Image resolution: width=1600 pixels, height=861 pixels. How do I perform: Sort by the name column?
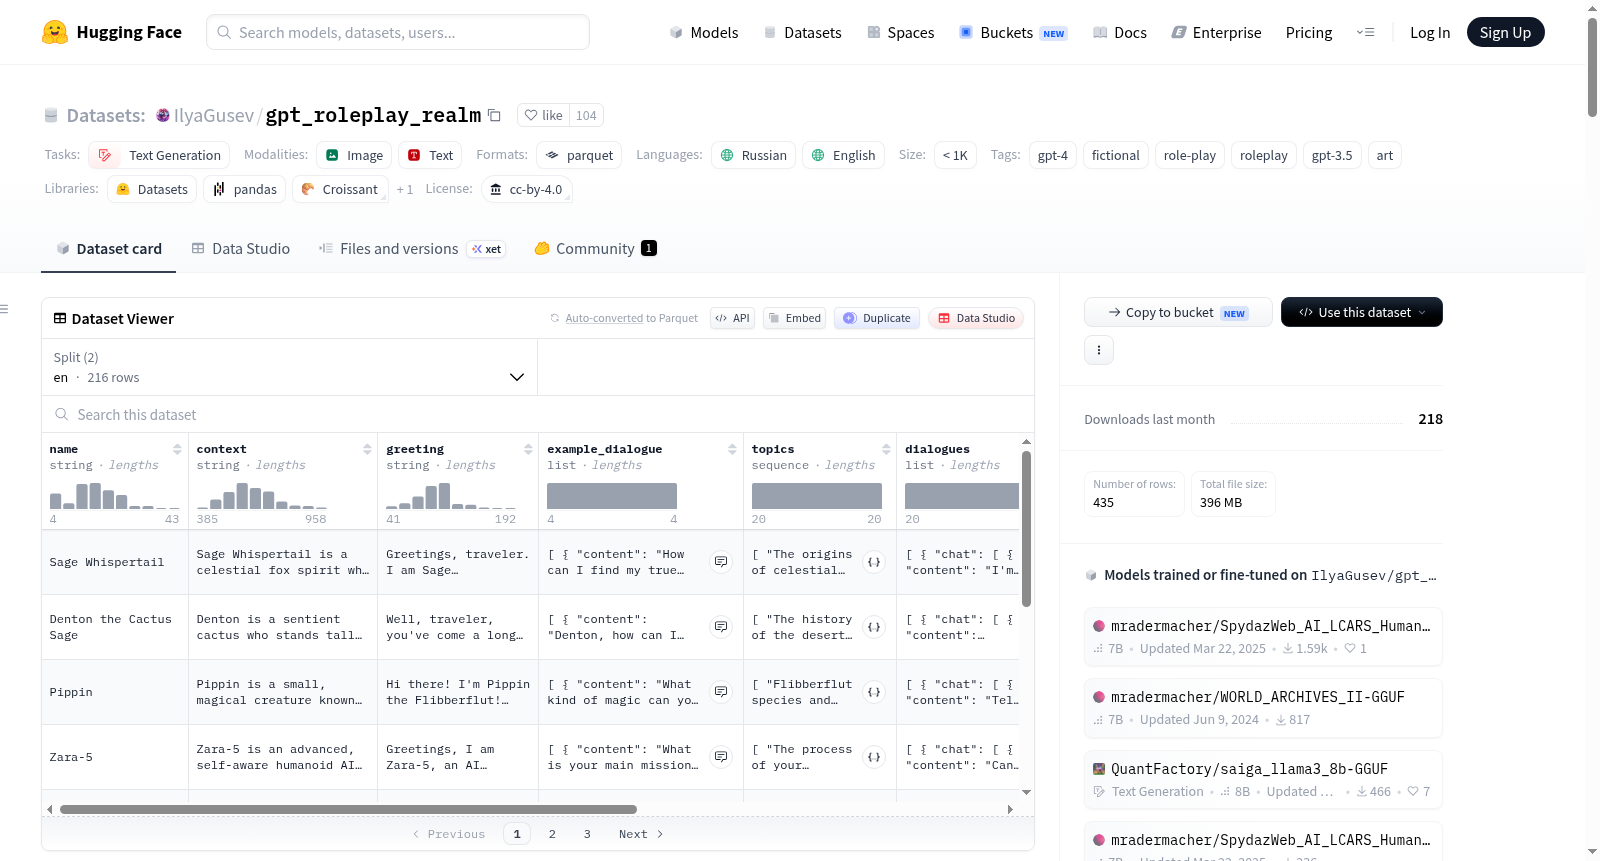[x=177, y=449]
